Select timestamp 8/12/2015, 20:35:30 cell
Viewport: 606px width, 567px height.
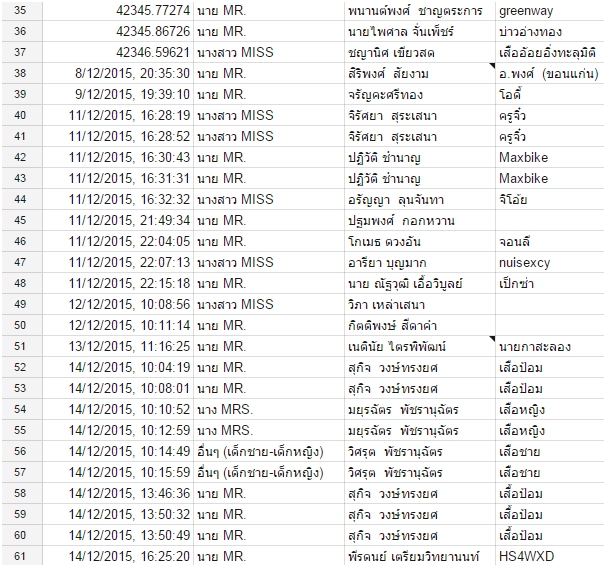point(118,73)
